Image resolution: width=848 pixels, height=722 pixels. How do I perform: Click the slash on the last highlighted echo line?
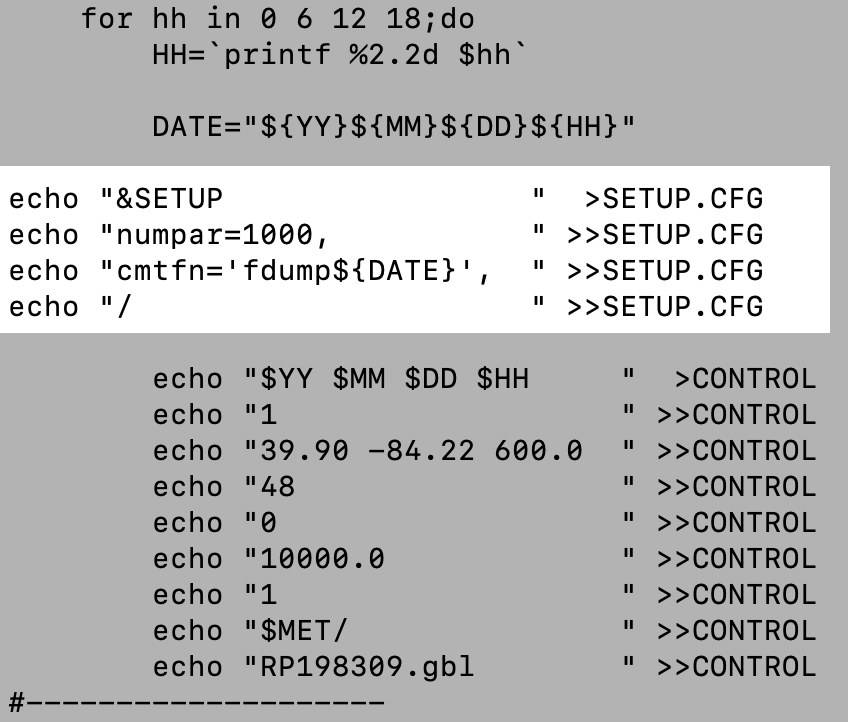tap(125, 307)
